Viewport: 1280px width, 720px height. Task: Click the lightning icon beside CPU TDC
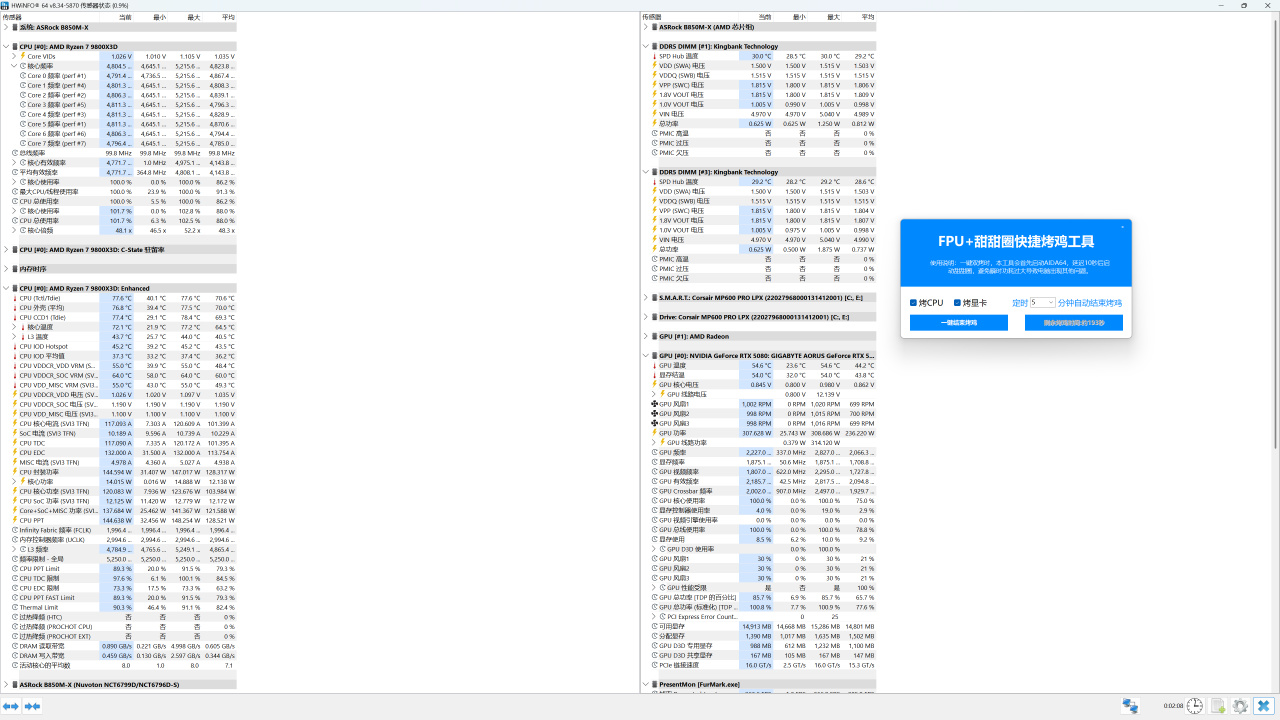15,443
